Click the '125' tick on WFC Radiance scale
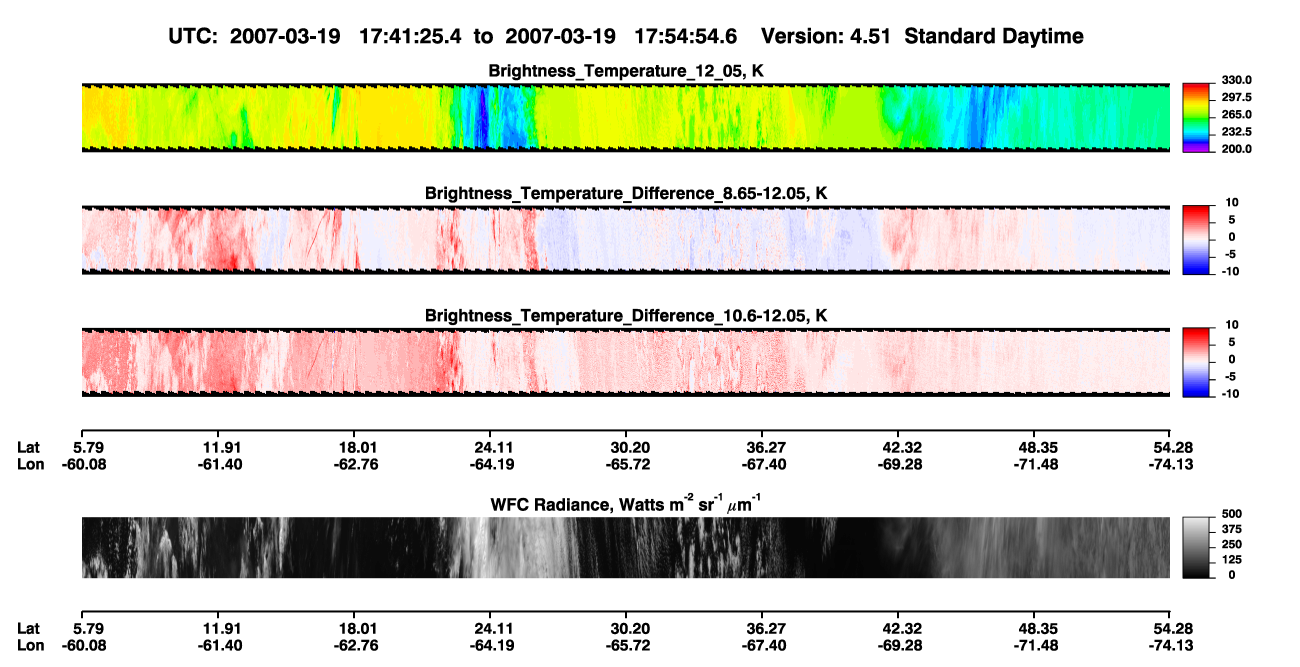Screen dimensions: 1300x667 coord(1233,559)
